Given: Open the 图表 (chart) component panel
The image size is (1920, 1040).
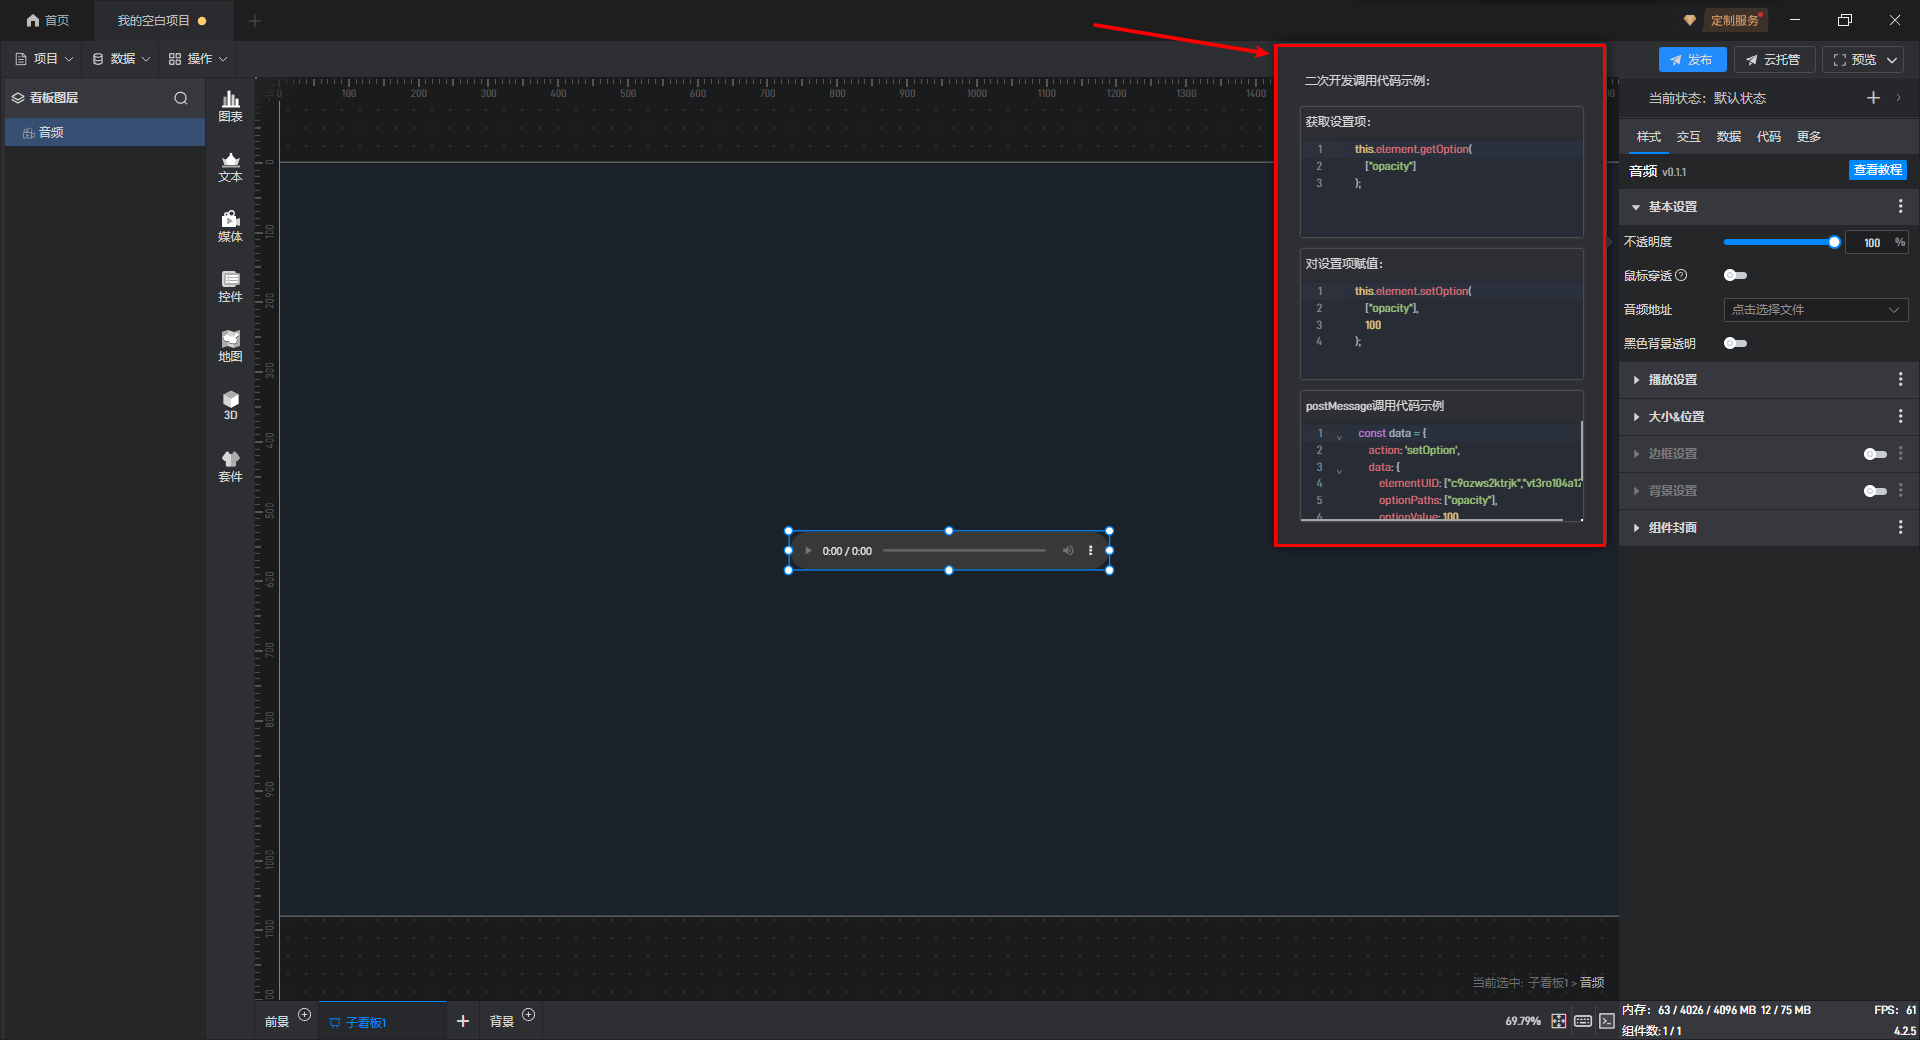Looking at the screenshot, I should [x=230, y=106].
